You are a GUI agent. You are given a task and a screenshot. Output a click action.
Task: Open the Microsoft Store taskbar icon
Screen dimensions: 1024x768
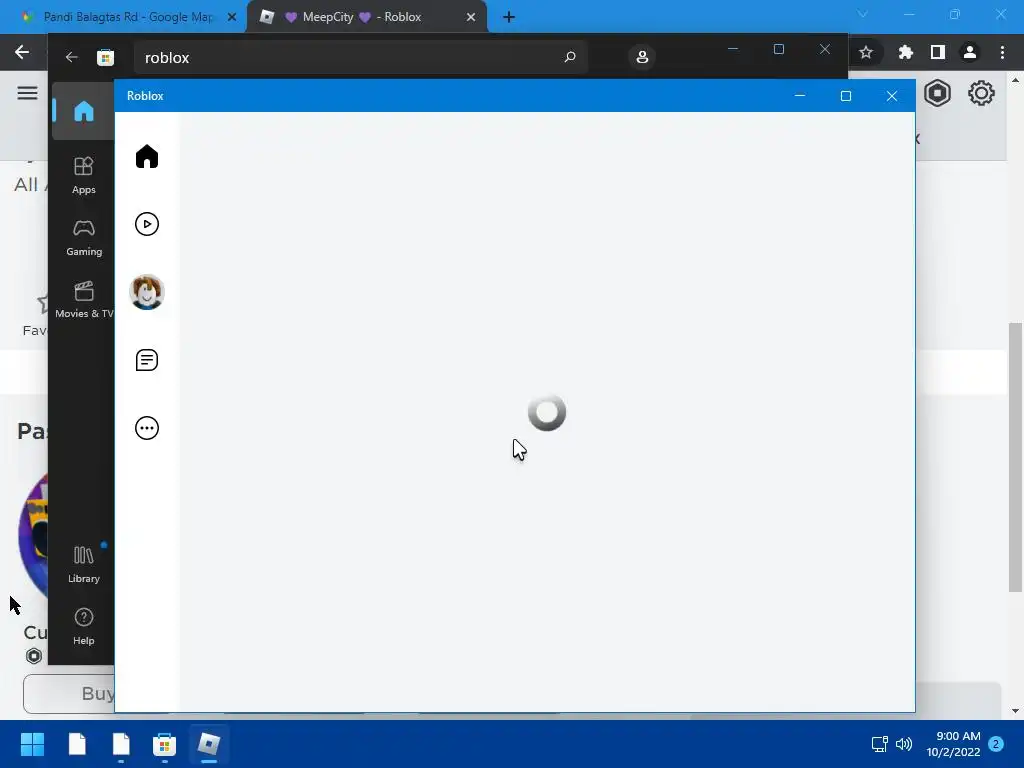coord(164,744)
